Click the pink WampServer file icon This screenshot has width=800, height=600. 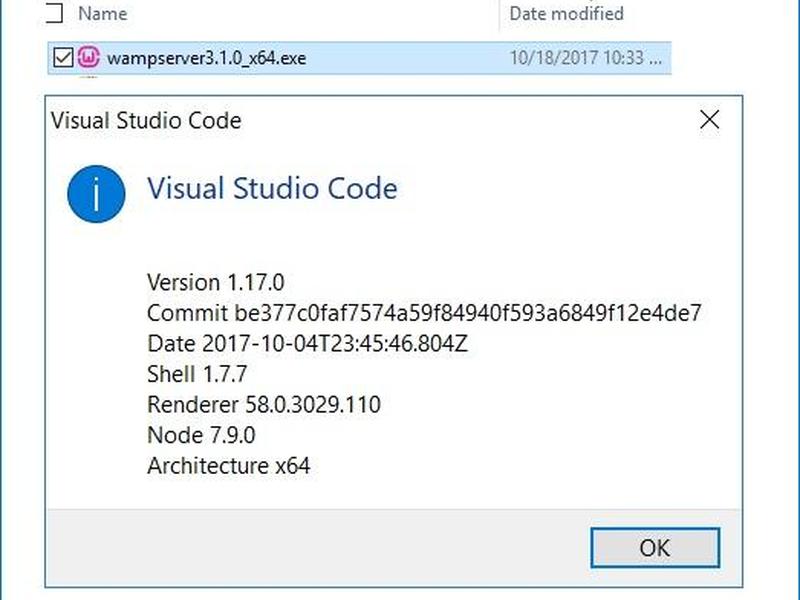(88, 58)
